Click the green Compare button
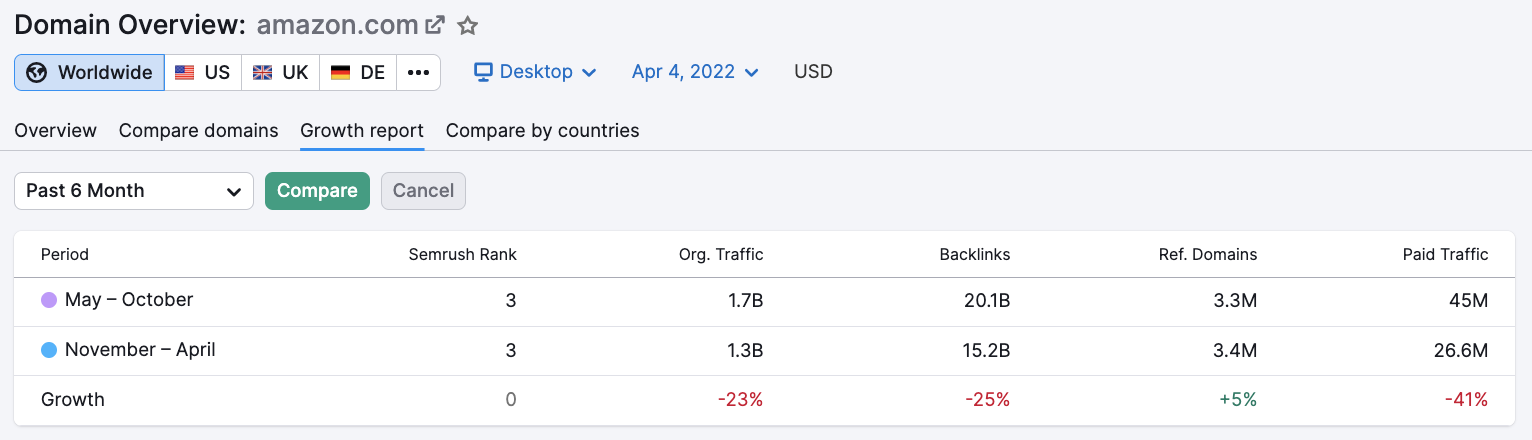The image size is (1532, 440). 317,191
